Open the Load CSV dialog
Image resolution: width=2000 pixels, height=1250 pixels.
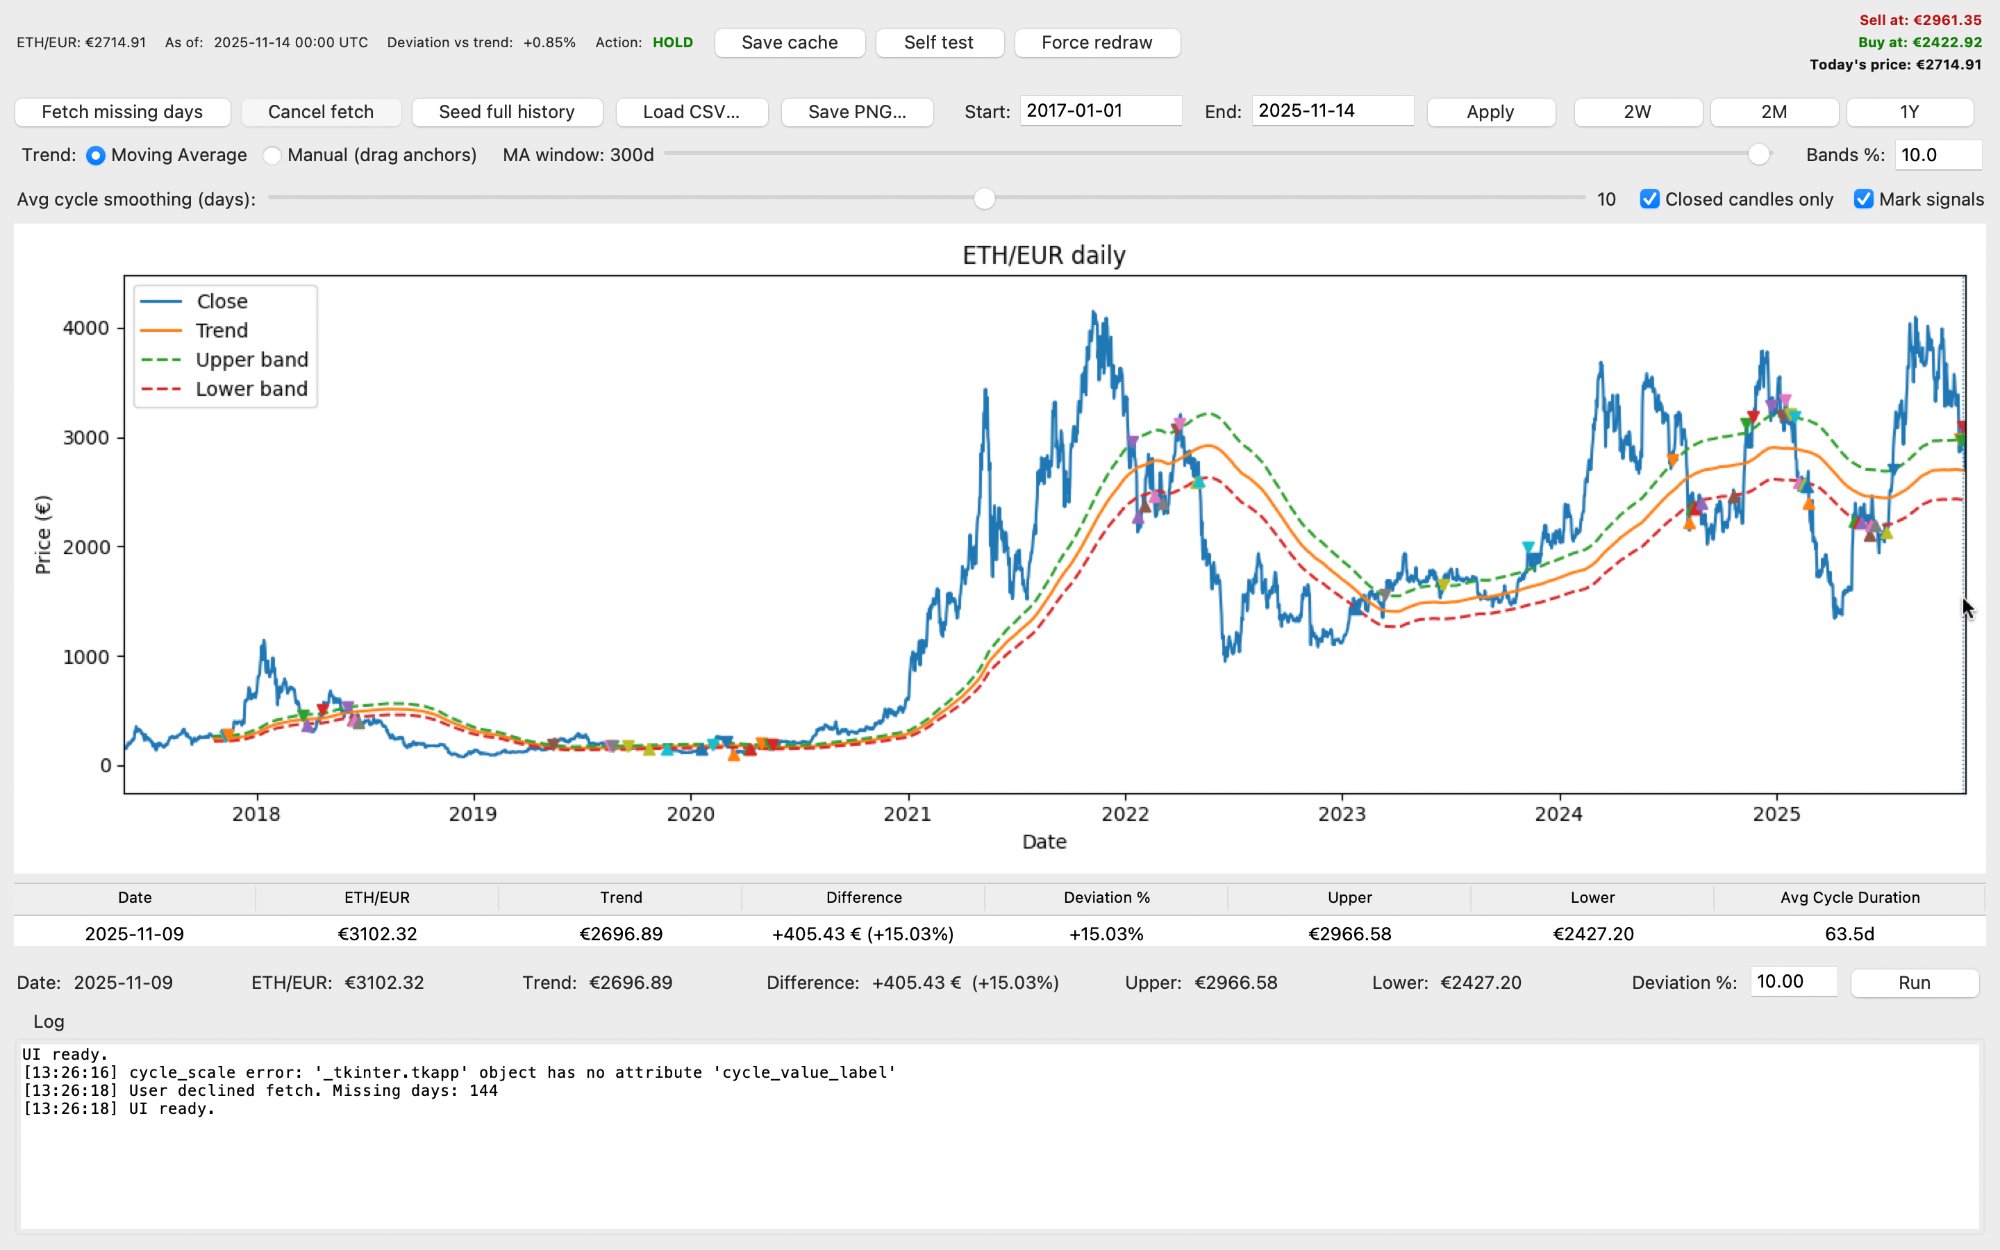(691, 112)
